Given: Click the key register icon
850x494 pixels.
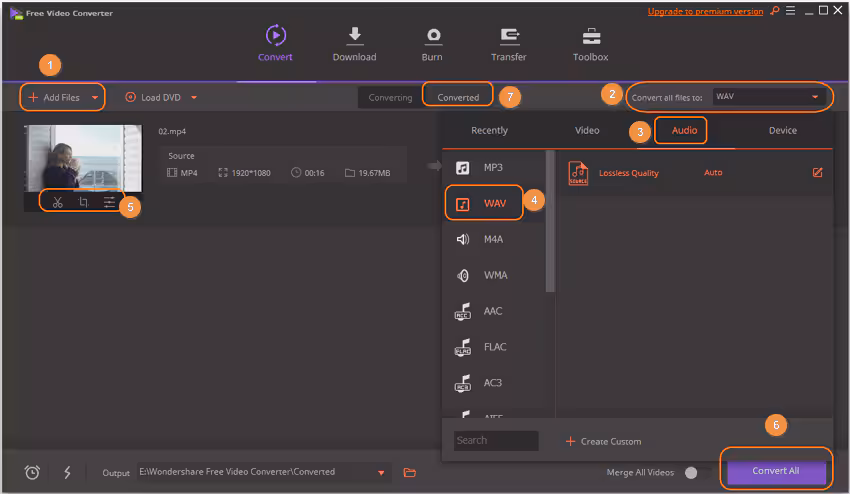Looking at the screenshot, I should tap(775, 10).
